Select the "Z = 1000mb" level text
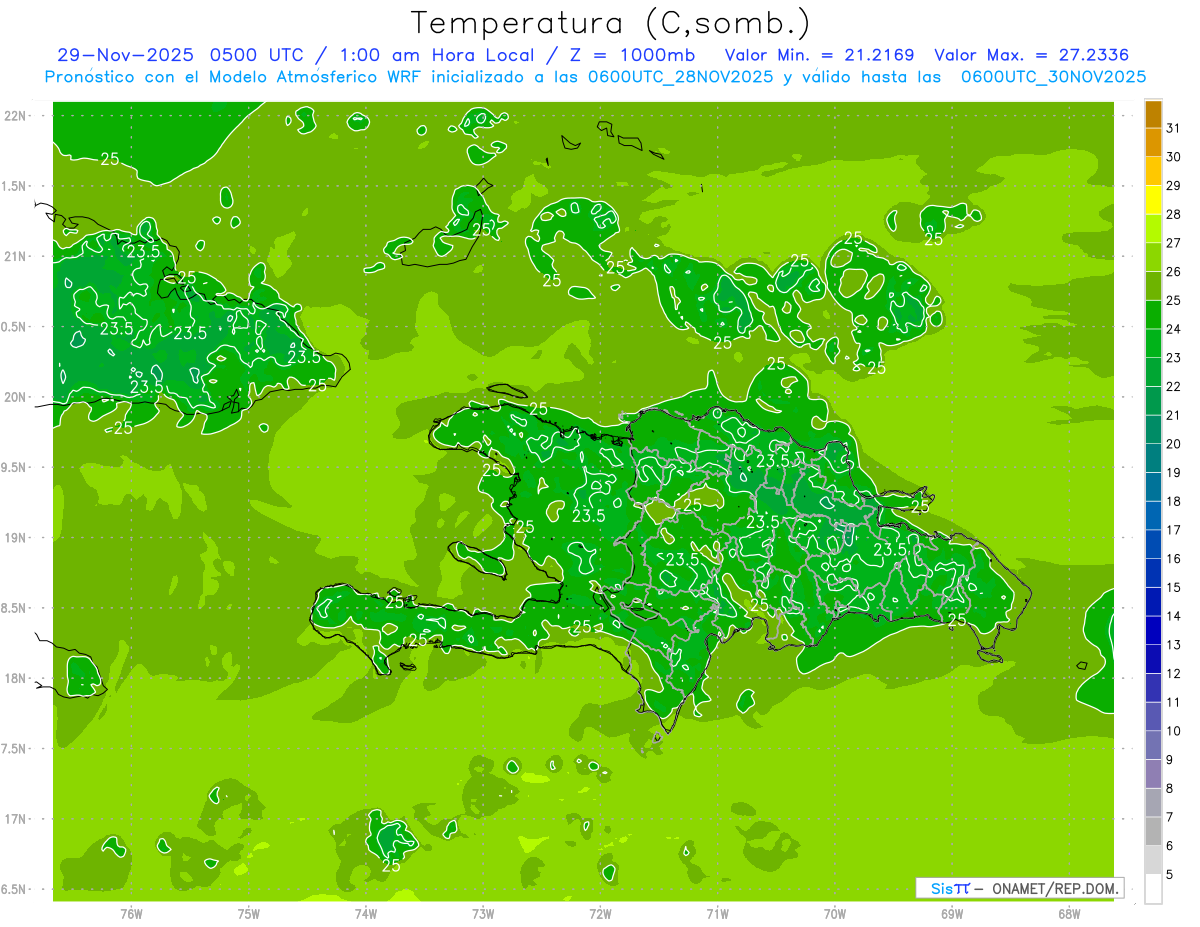 click(631, 55)
